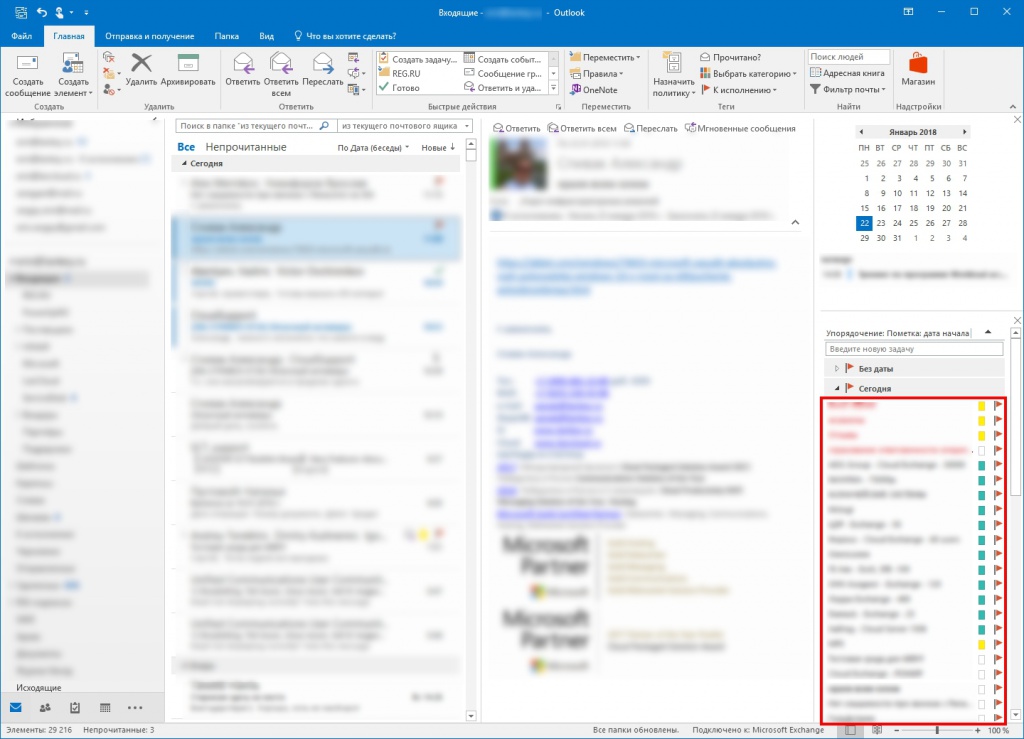The image size is (1024, 739).
Task: Click the Создать сообщение button
Action: point(27,75)
